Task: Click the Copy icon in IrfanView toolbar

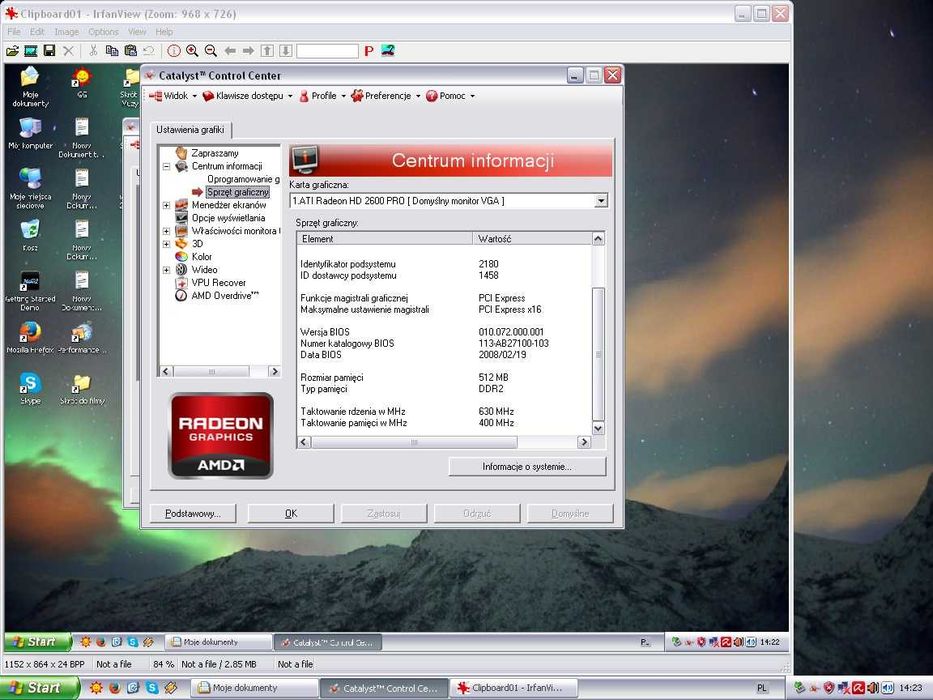Action: point(112,51)
